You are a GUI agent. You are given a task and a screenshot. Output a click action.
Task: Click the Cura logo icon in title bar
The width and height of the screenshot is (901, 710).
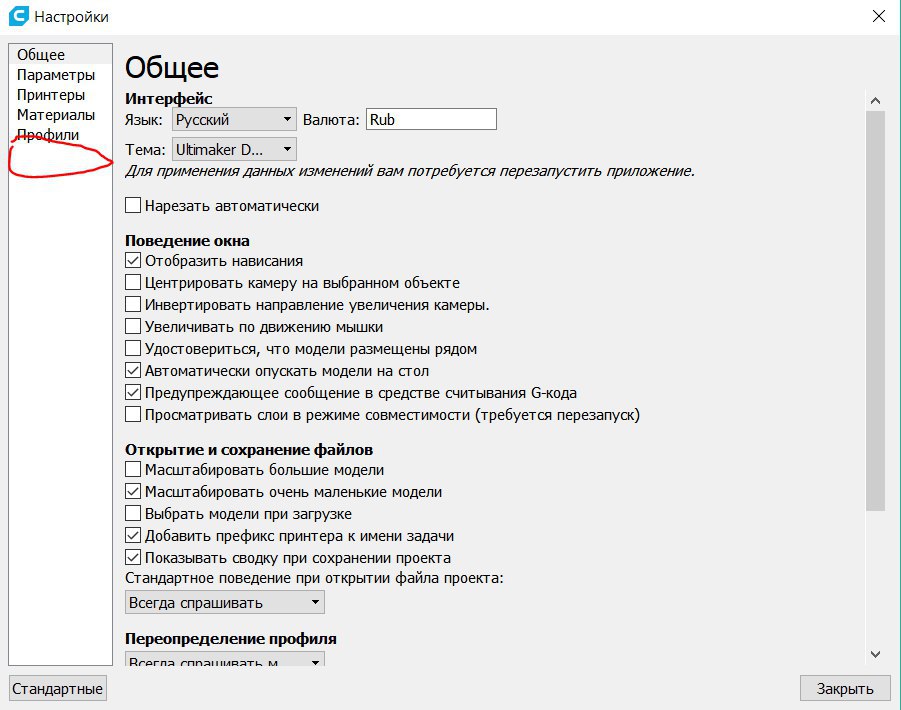click(18, 16)
